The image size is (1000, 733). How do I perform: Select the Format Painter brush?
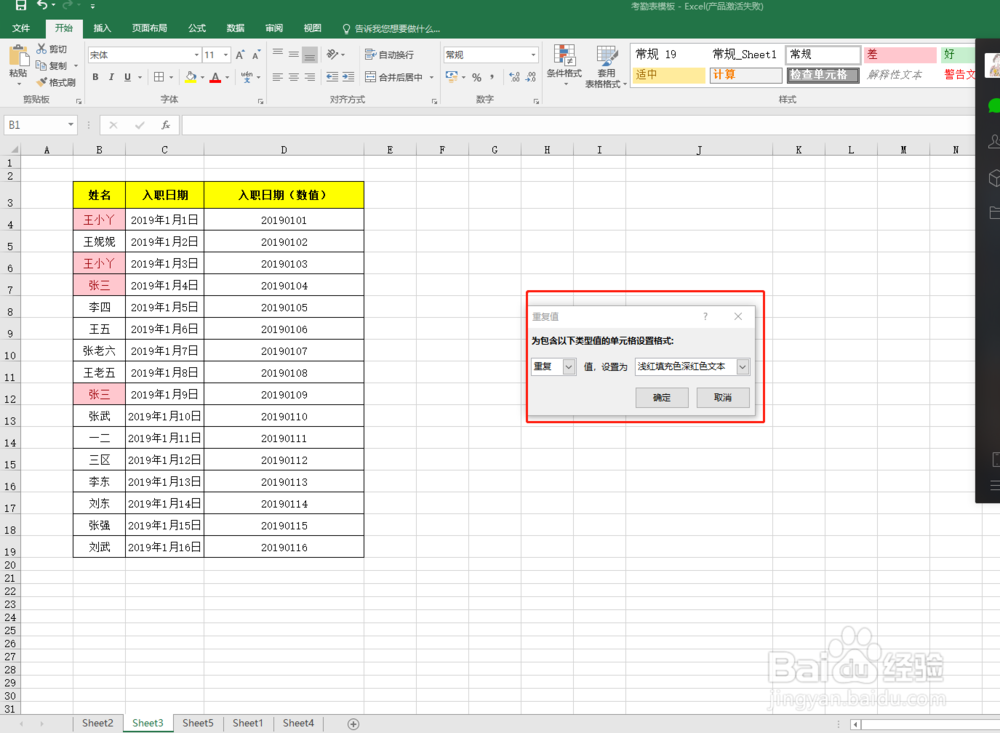[x=42, y=82]
